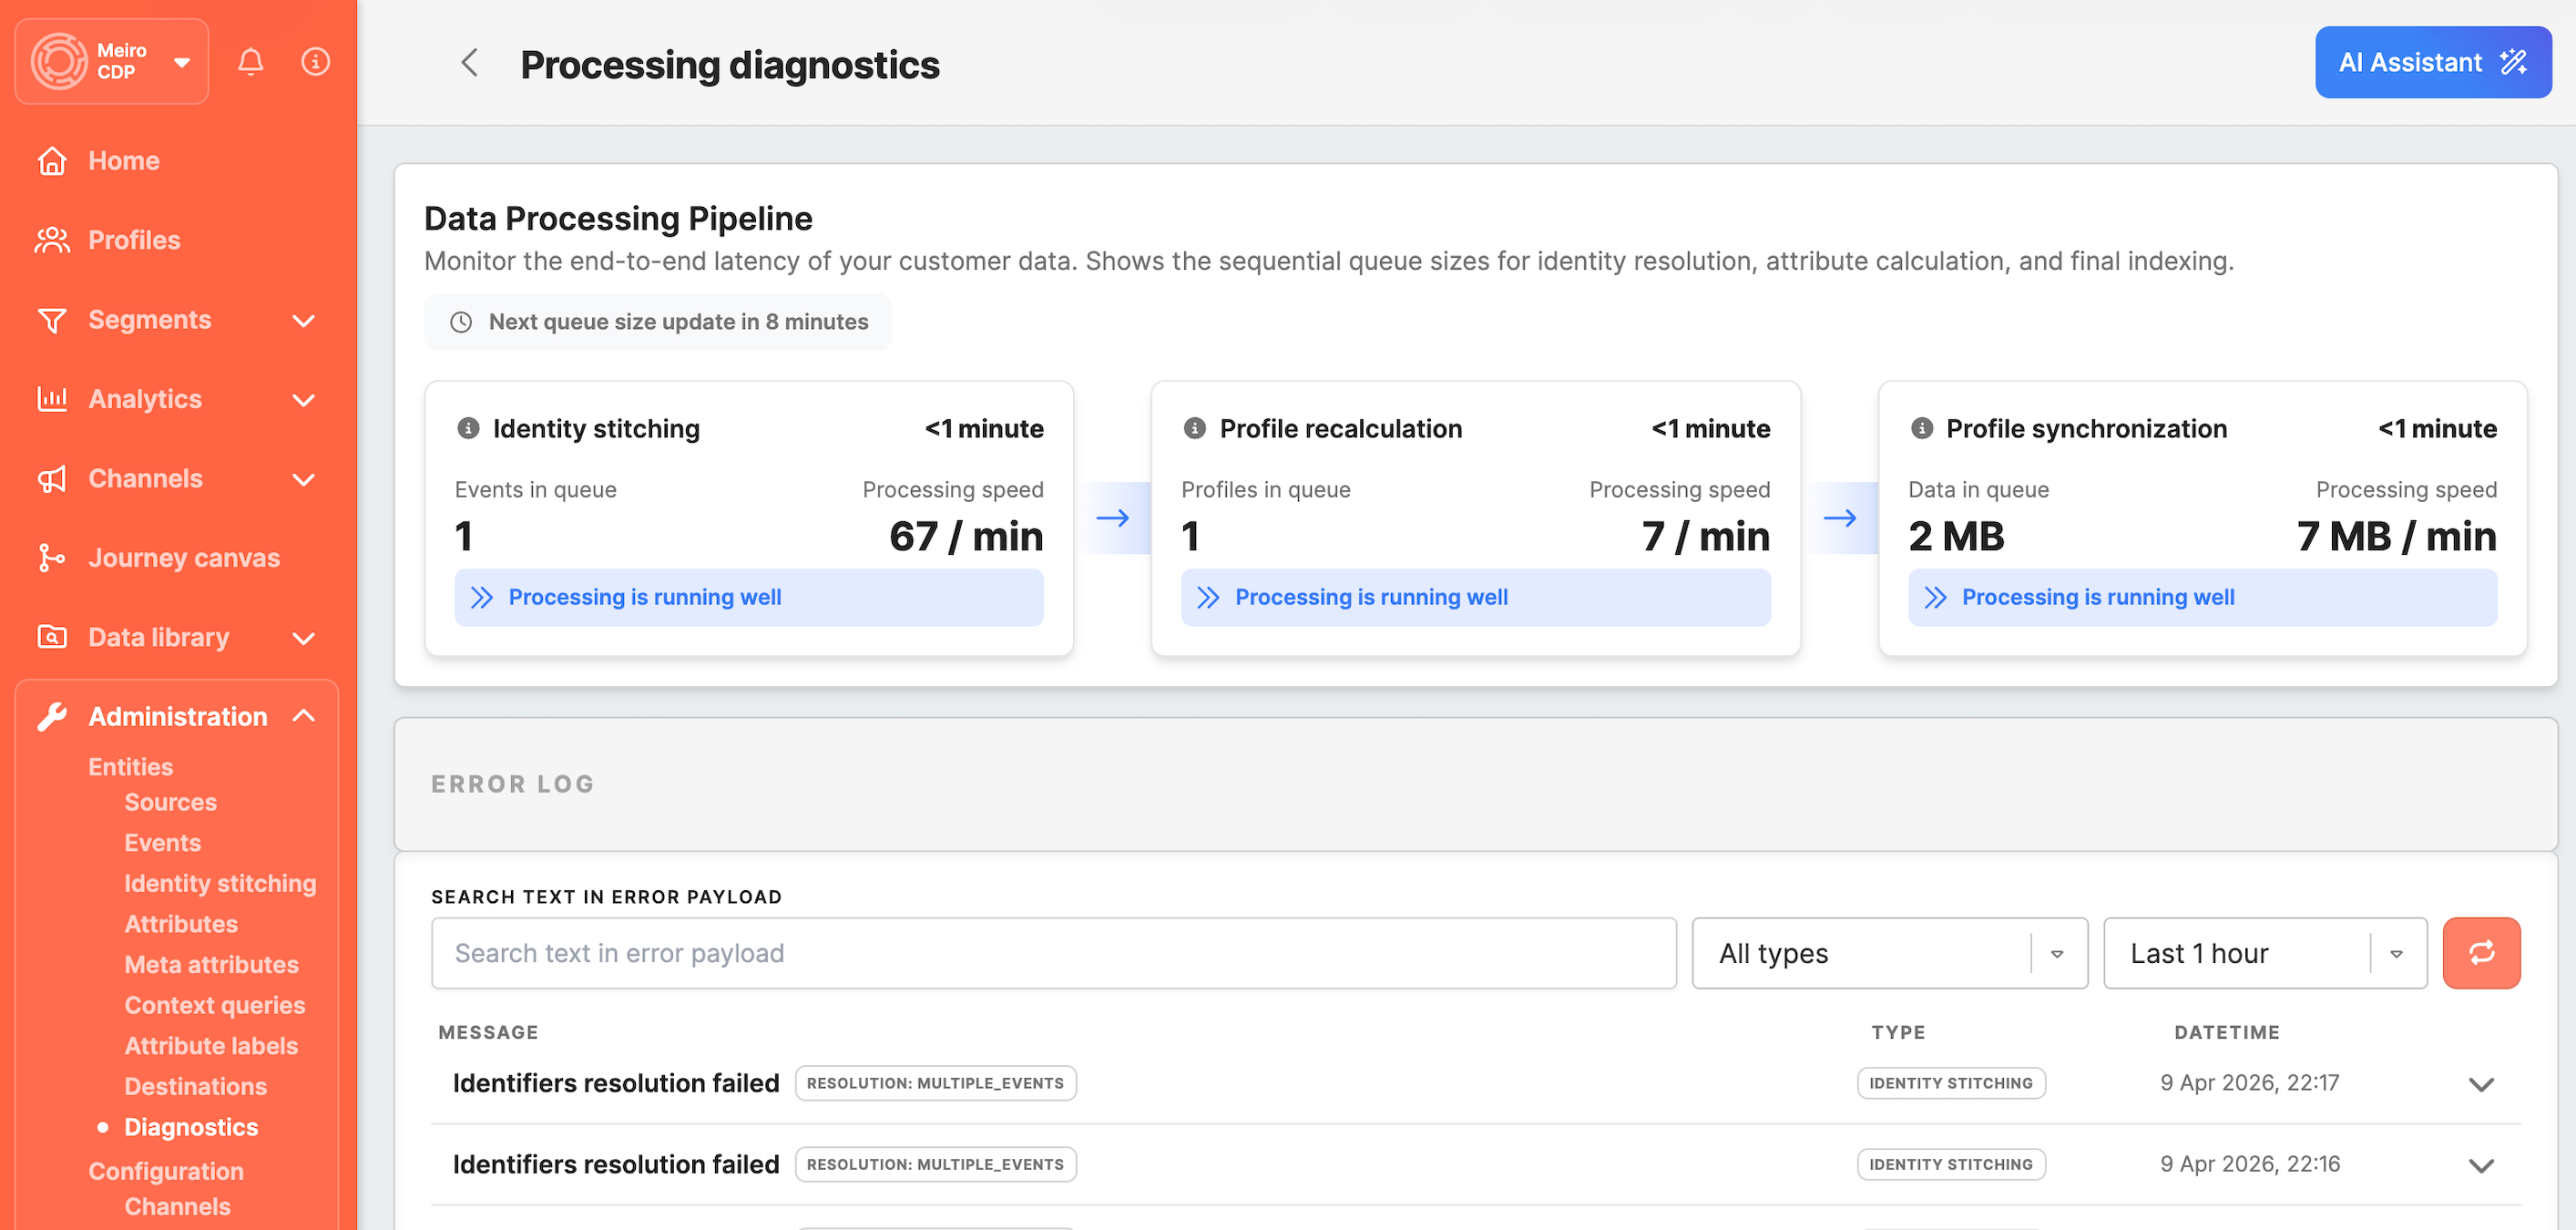Click info icon next to Identity stitching card
2576x1230 pixels.
[468, 428]
